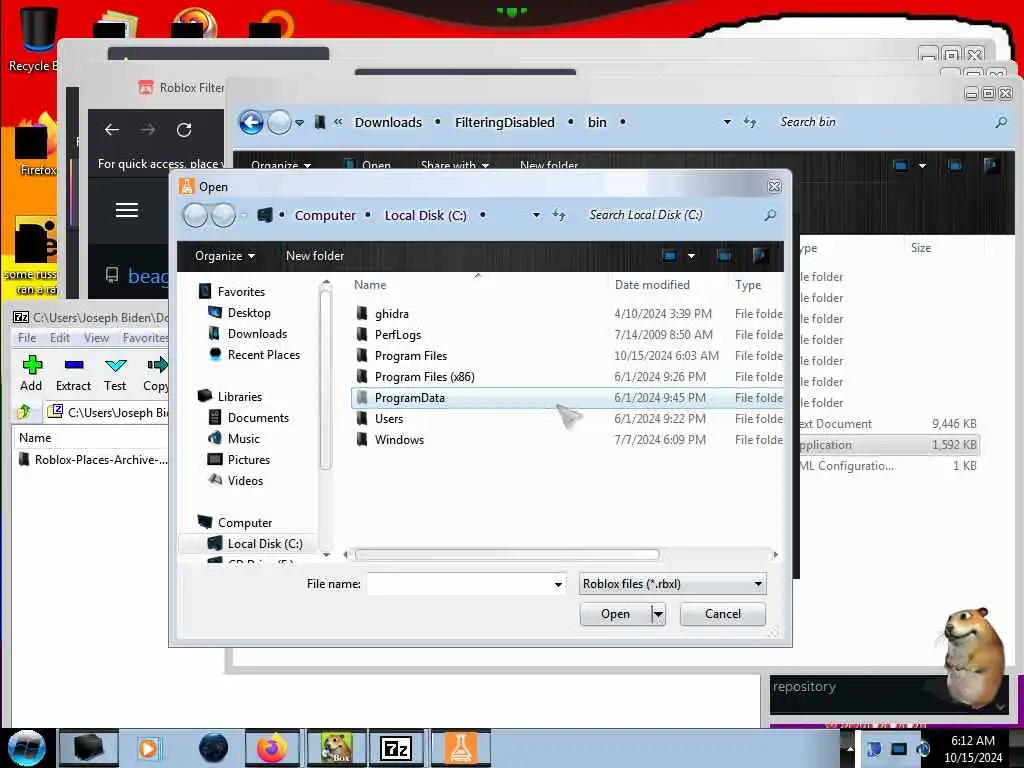Screen dimensions: 1024x768
Task: Select Pictures library in sidebar
Action: pos(248,459)
